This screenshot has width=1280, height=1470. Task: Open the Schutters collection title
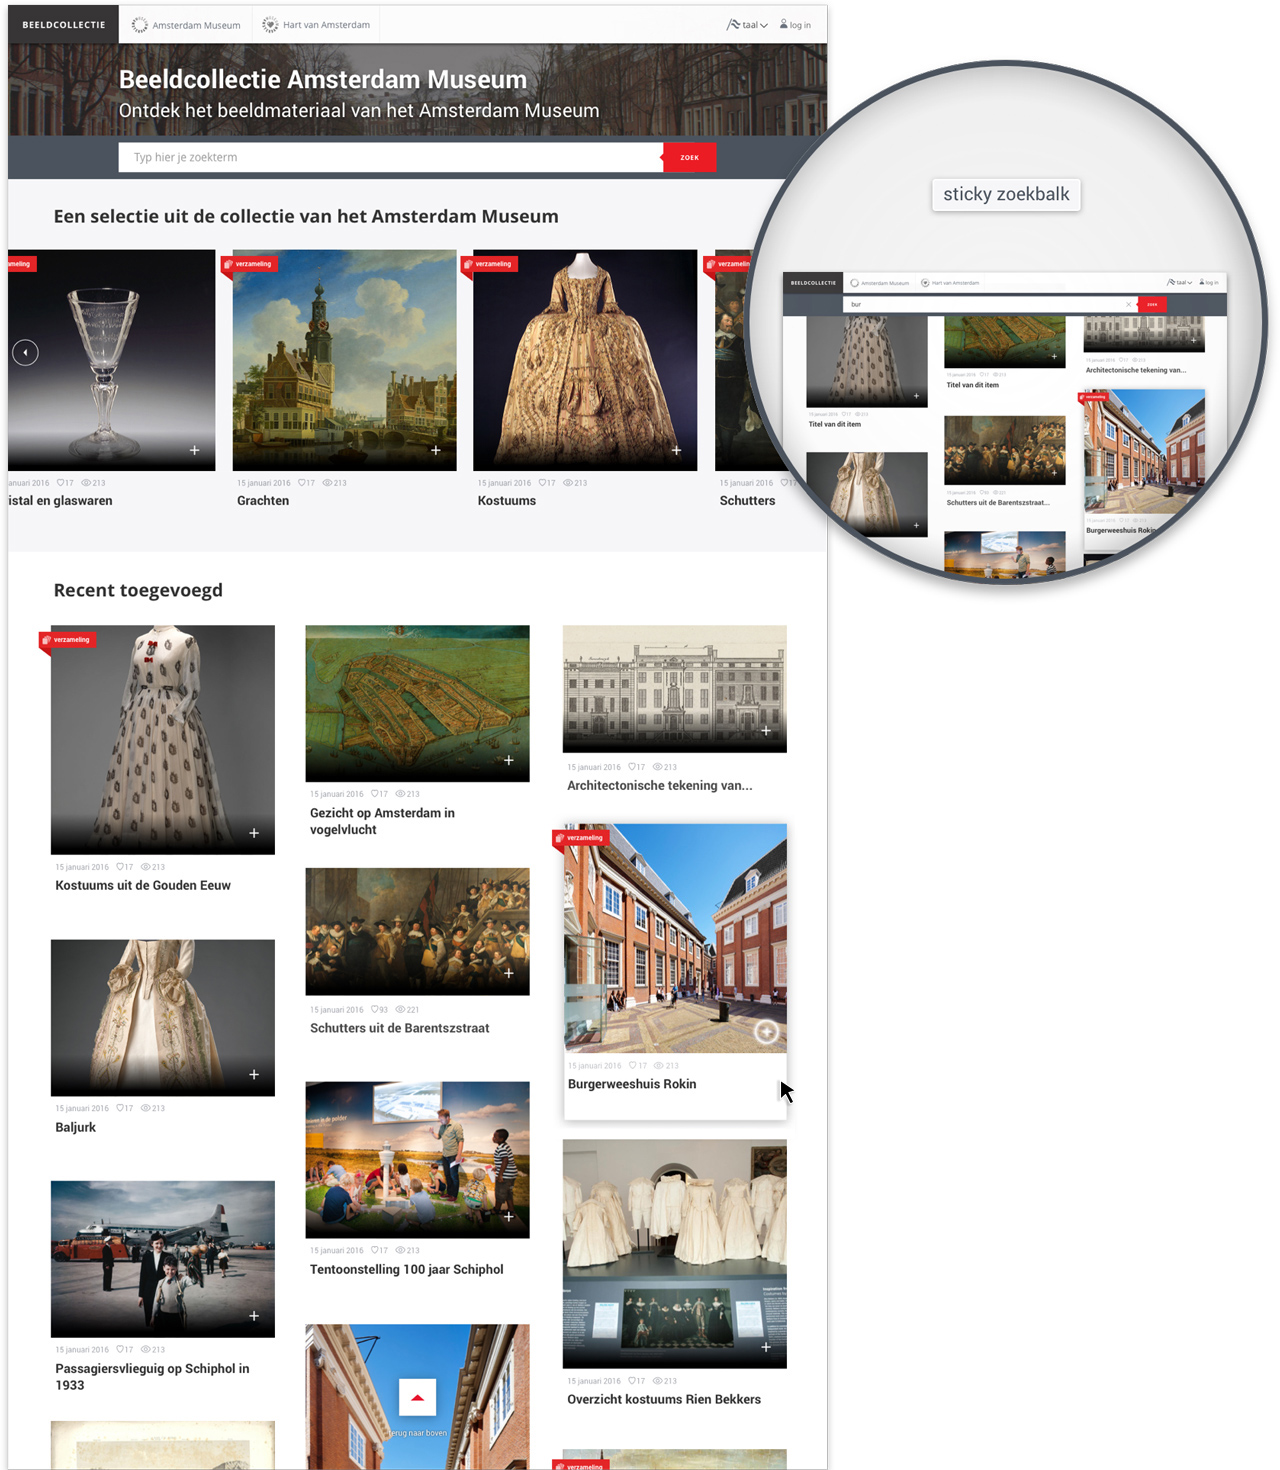click(x=747, y=501)
